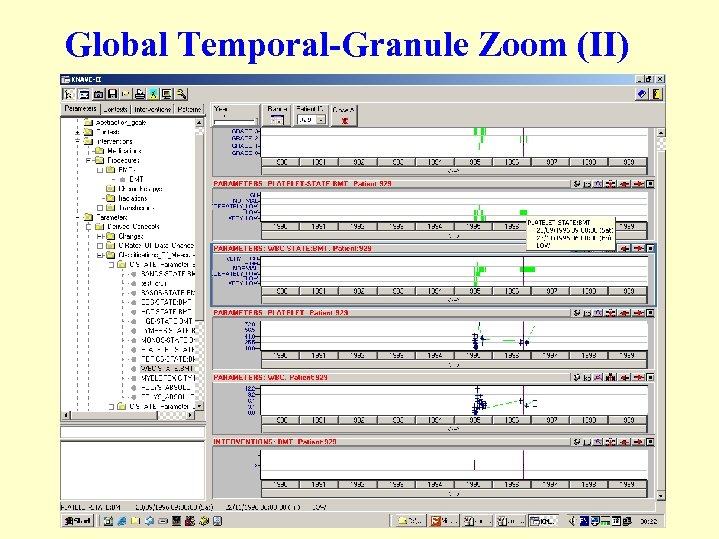Collapse the Derived Concepts folder

coord(88,227)
